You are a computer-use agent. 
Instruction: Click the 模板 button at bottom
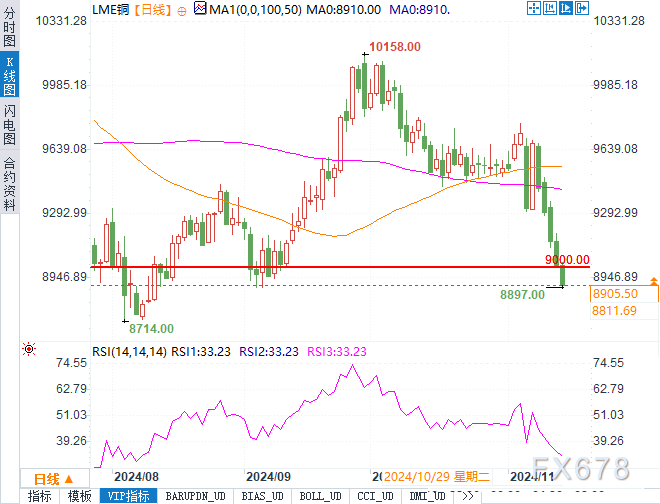pyautogui.click(x=80, y=496)
